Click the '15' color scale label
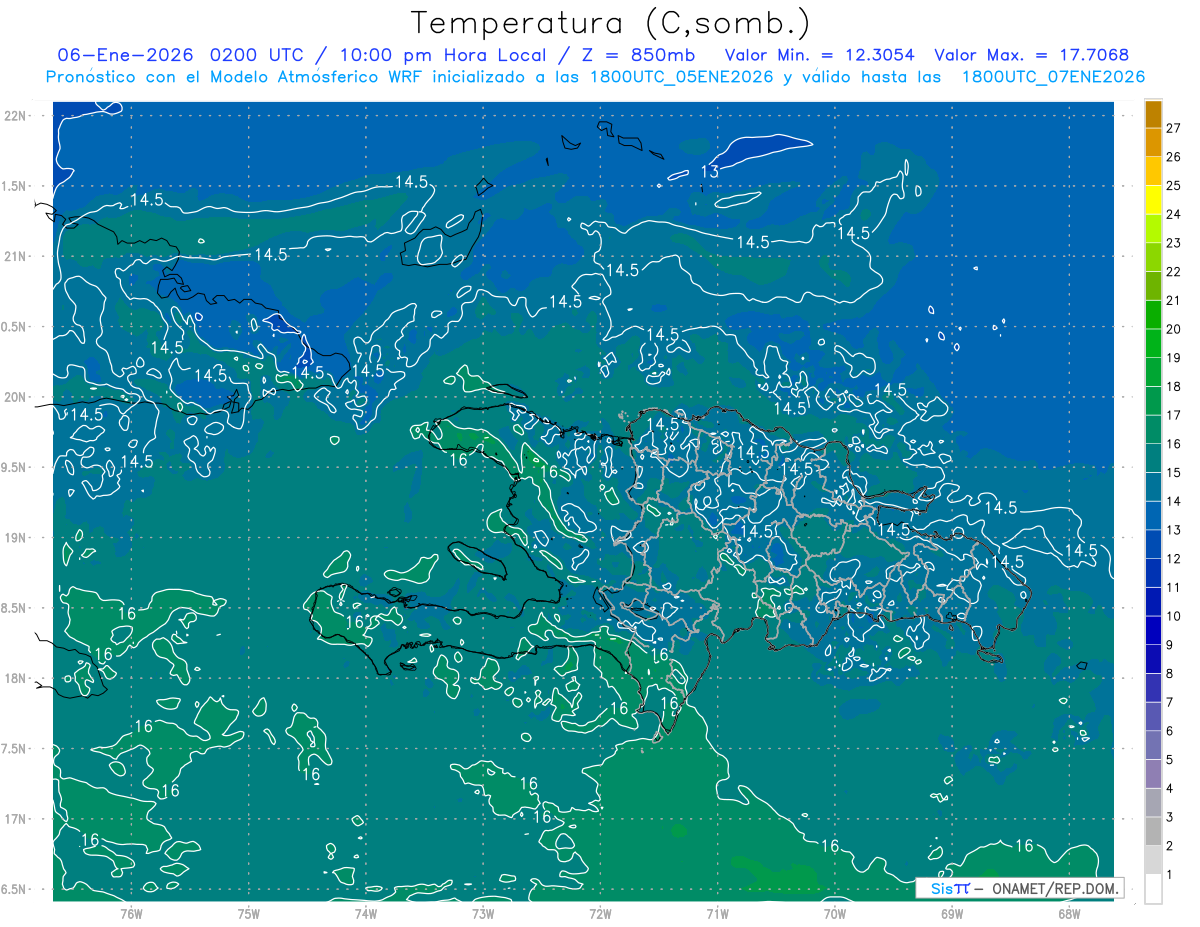The image size is (1200, 927). click(x=1173, y=472)
